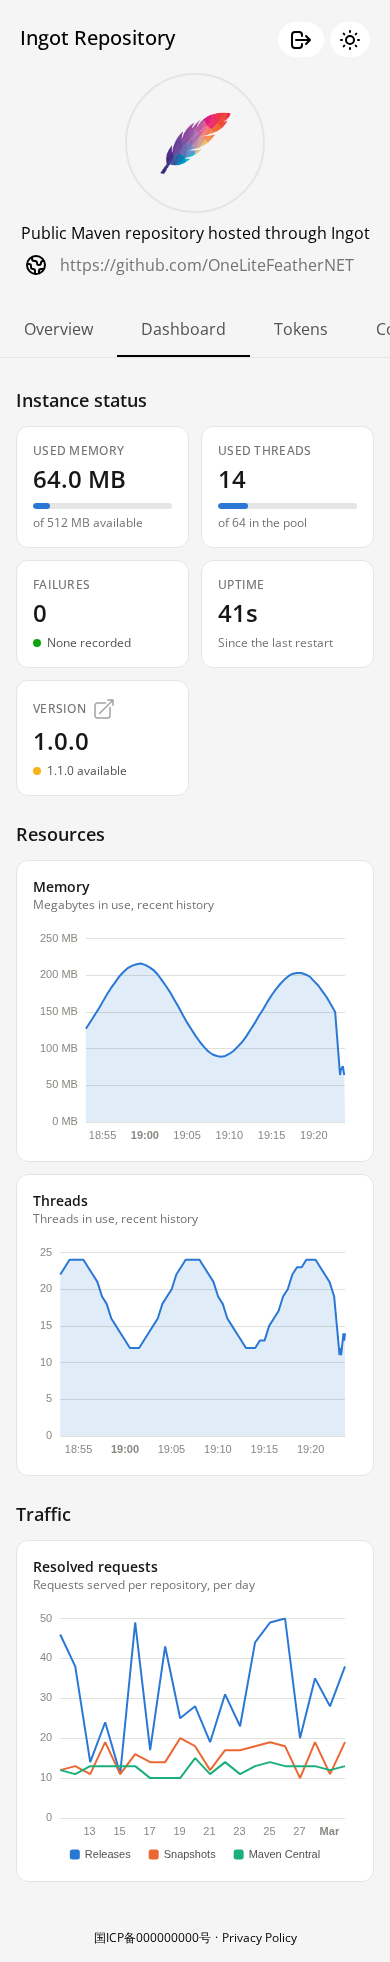Select the Dashboard tab

pos(183,329)
